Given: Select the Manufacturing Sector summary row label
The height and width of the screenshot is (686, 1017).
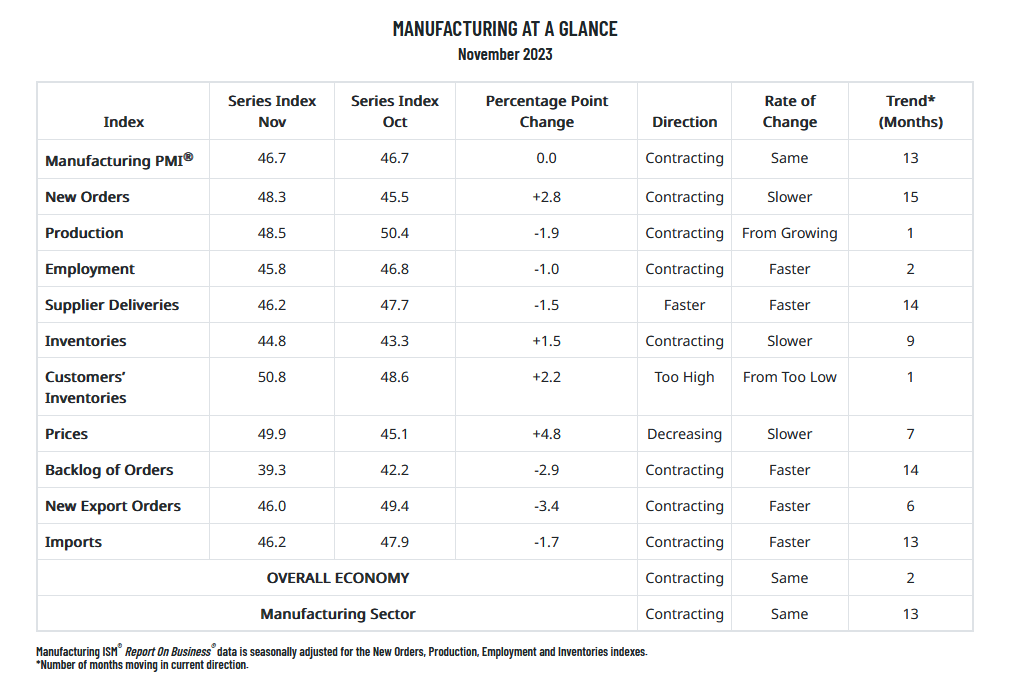Looking at the screenshot, I should click(x=338, y=614).
